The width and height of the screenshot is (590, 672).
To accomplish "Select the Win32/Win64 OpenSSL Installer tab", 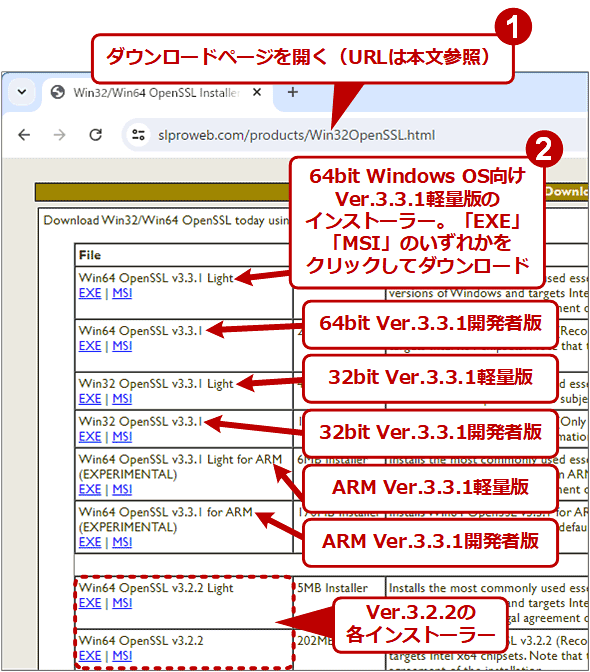I will pyautogui.click(x=158, y=93).
